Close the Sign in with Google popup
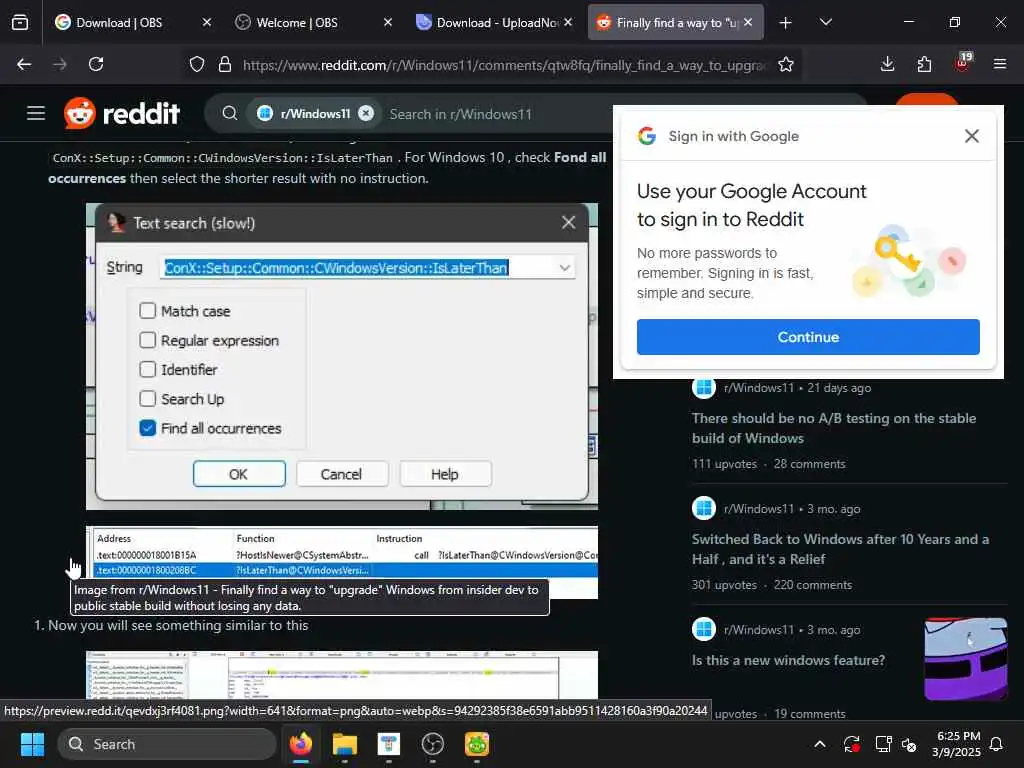 pyautogui.click(x=972, y=136)
